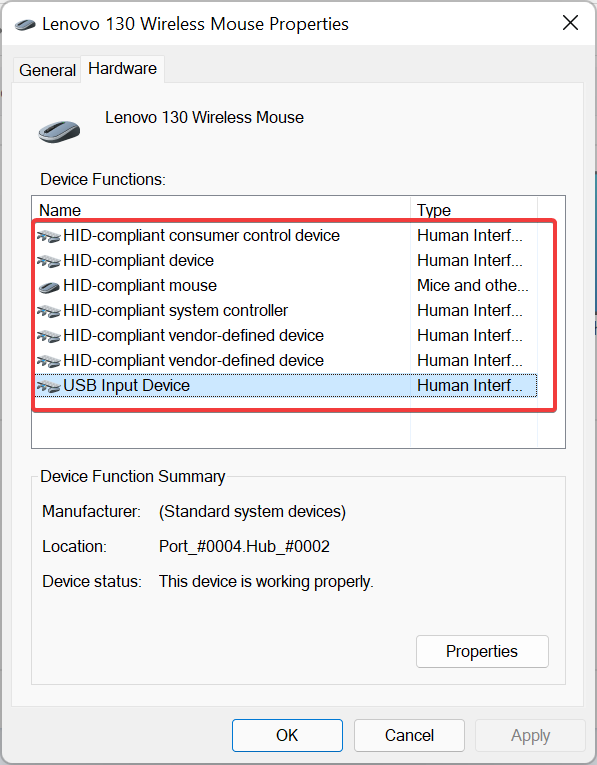Click the USB Input Device icon
Image resolution: width=597 pixels, height=765 pixels.
pyautogui.click(x=48, y=386)
